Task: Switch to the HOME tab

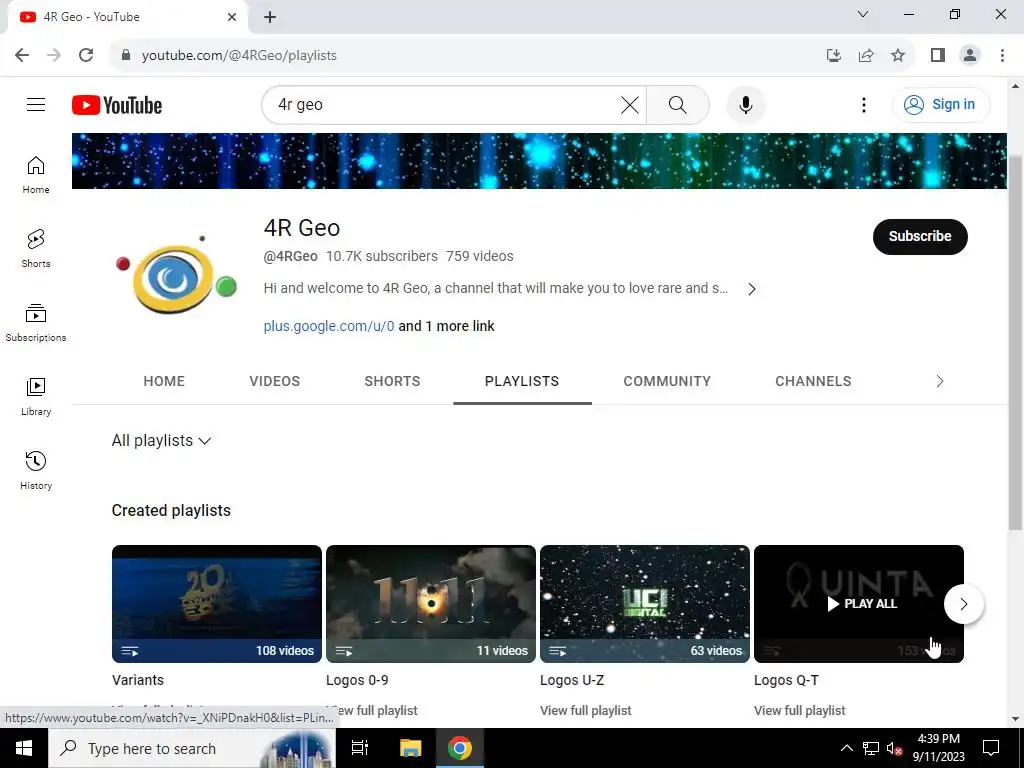Action: point(164,381)
